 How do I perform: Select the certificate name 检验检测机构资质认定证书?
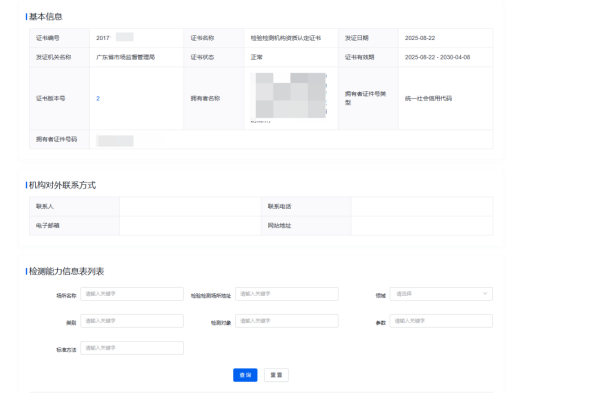286,38
